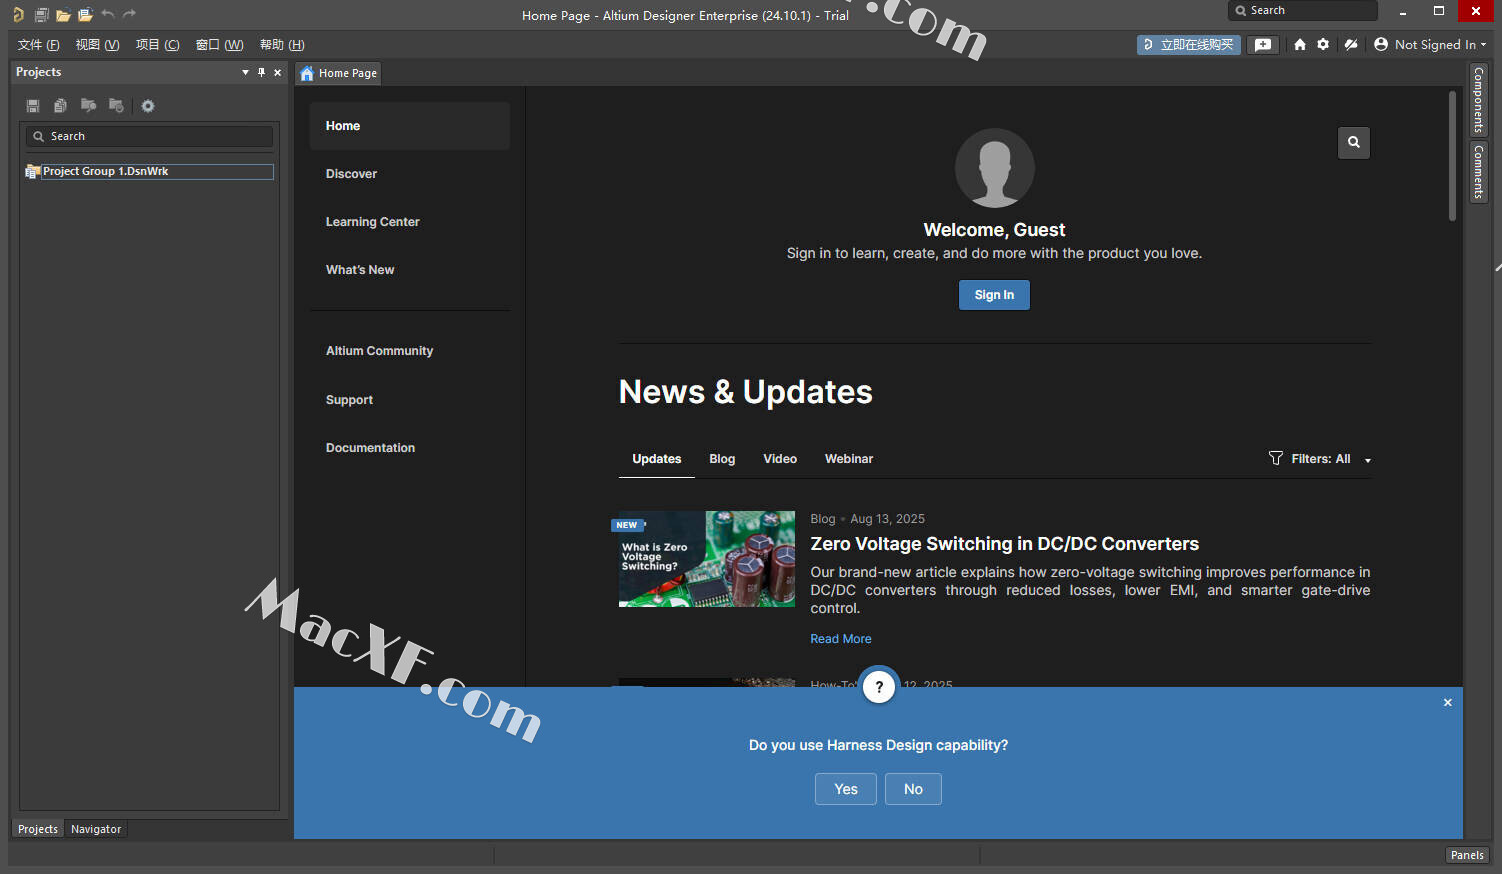Open the Projects panel options dropdown arrow
This screenshot has width=1502, height=874.
pyautogui.click(x=245, y=72)
